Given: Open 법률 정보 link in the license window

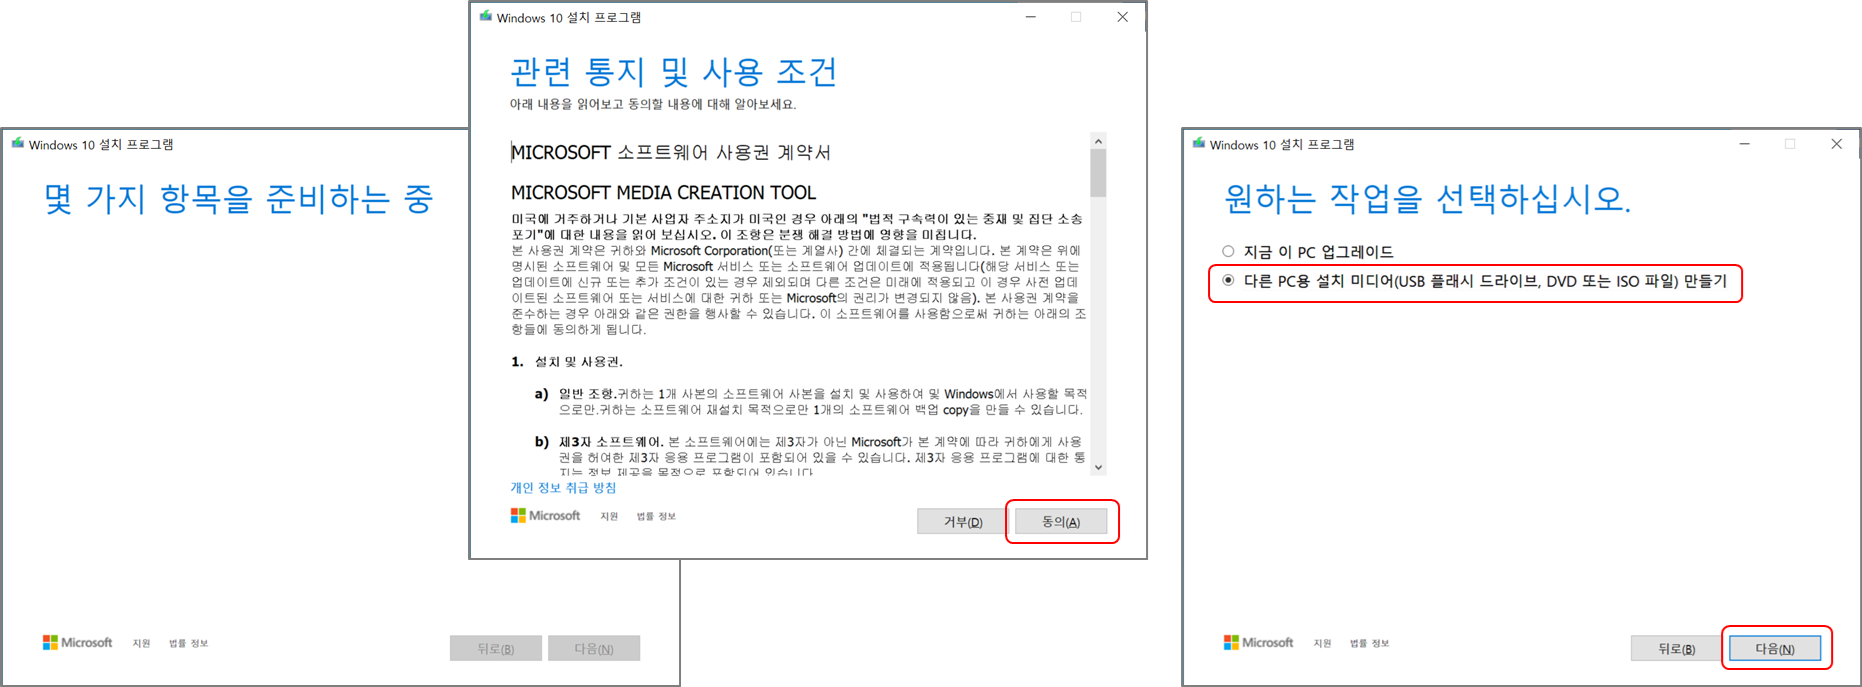Looking at the screenshot, I should pyautogui.click(x=656, y=516).
